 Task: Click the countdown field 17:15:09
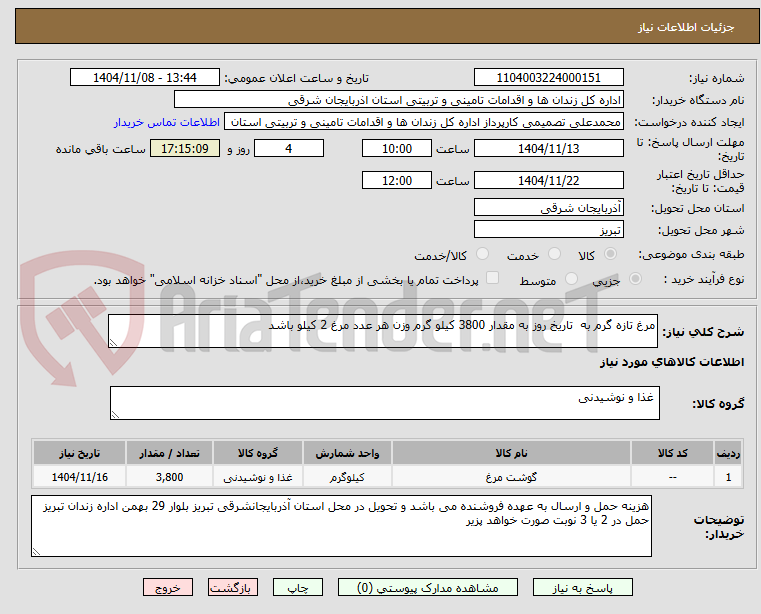click(185, 149)
